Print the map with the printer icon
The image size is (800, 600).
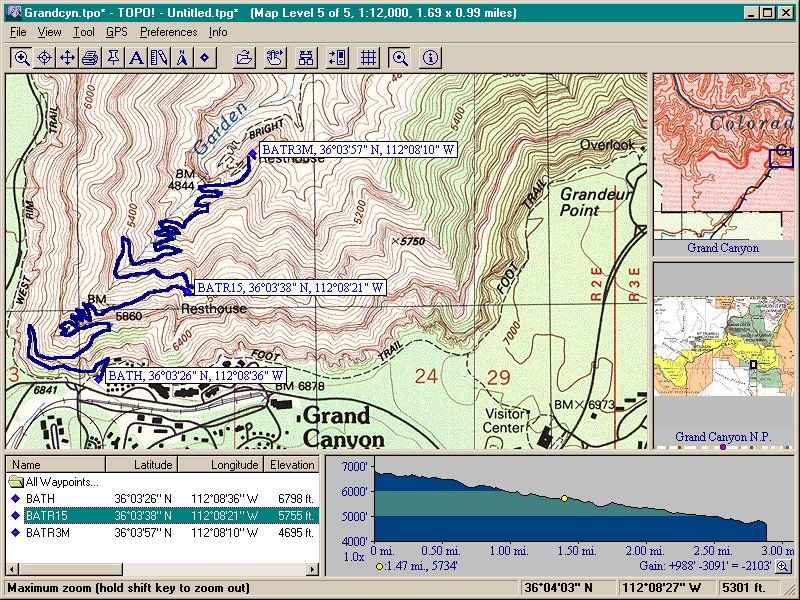(x=90, y=58)
